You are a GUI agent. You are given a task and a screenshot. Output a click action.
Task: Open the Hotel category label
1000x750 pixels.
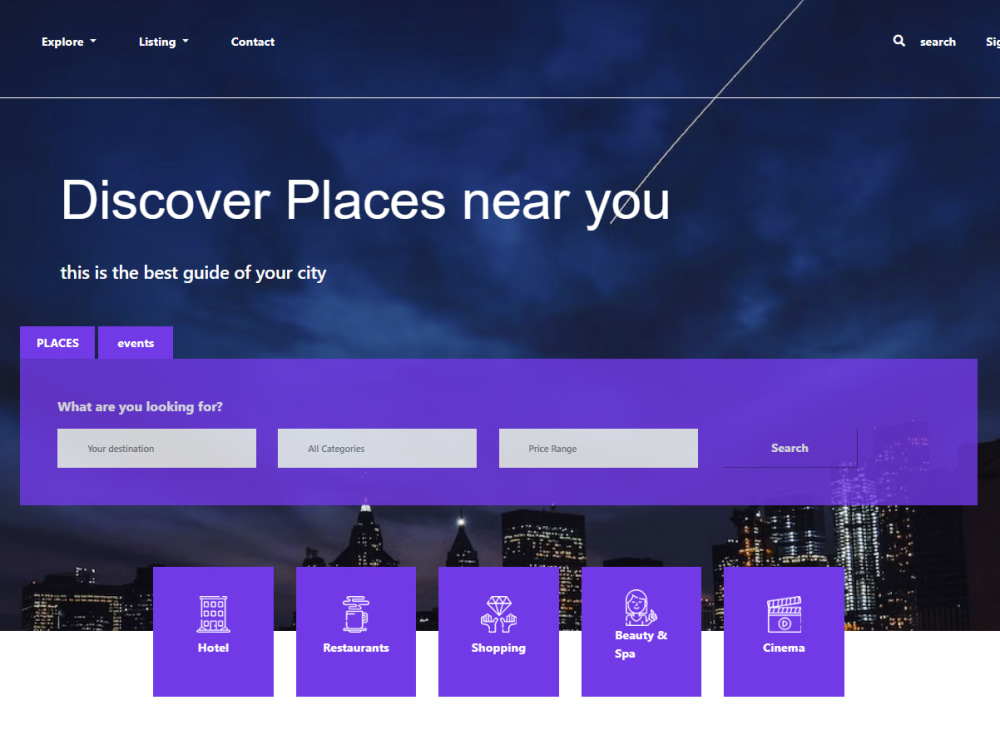213,647
